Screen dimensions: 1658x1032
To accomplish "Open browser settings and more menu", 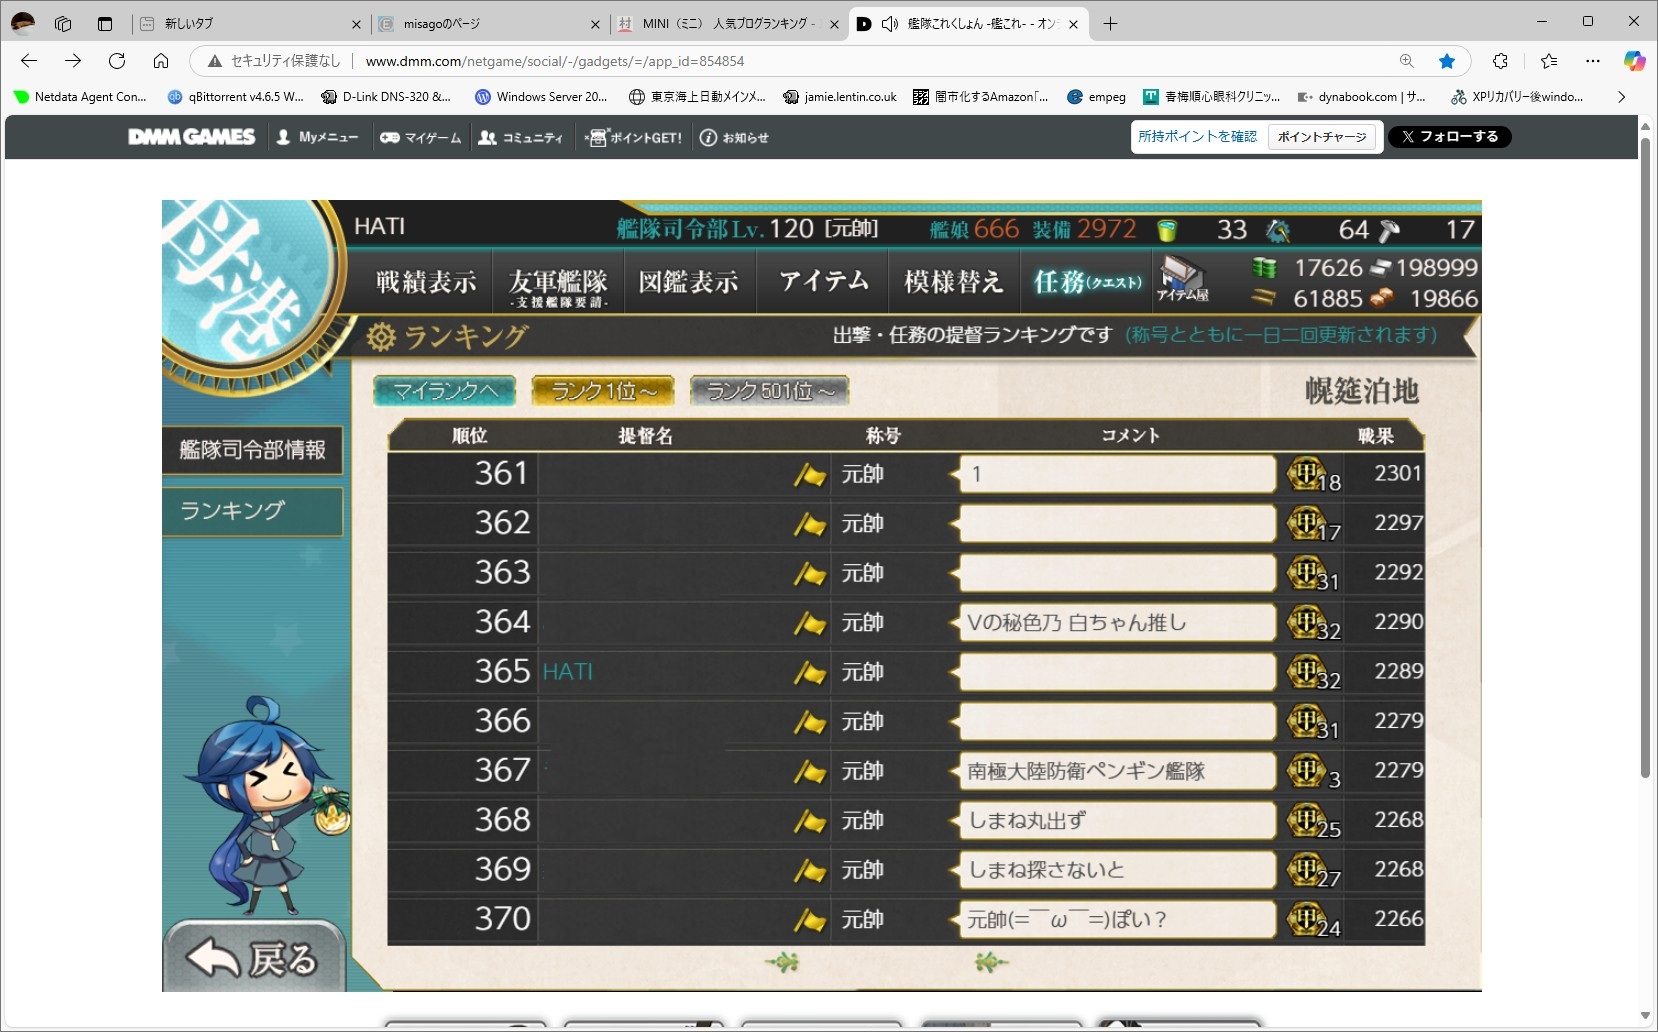I will 1593,61.
